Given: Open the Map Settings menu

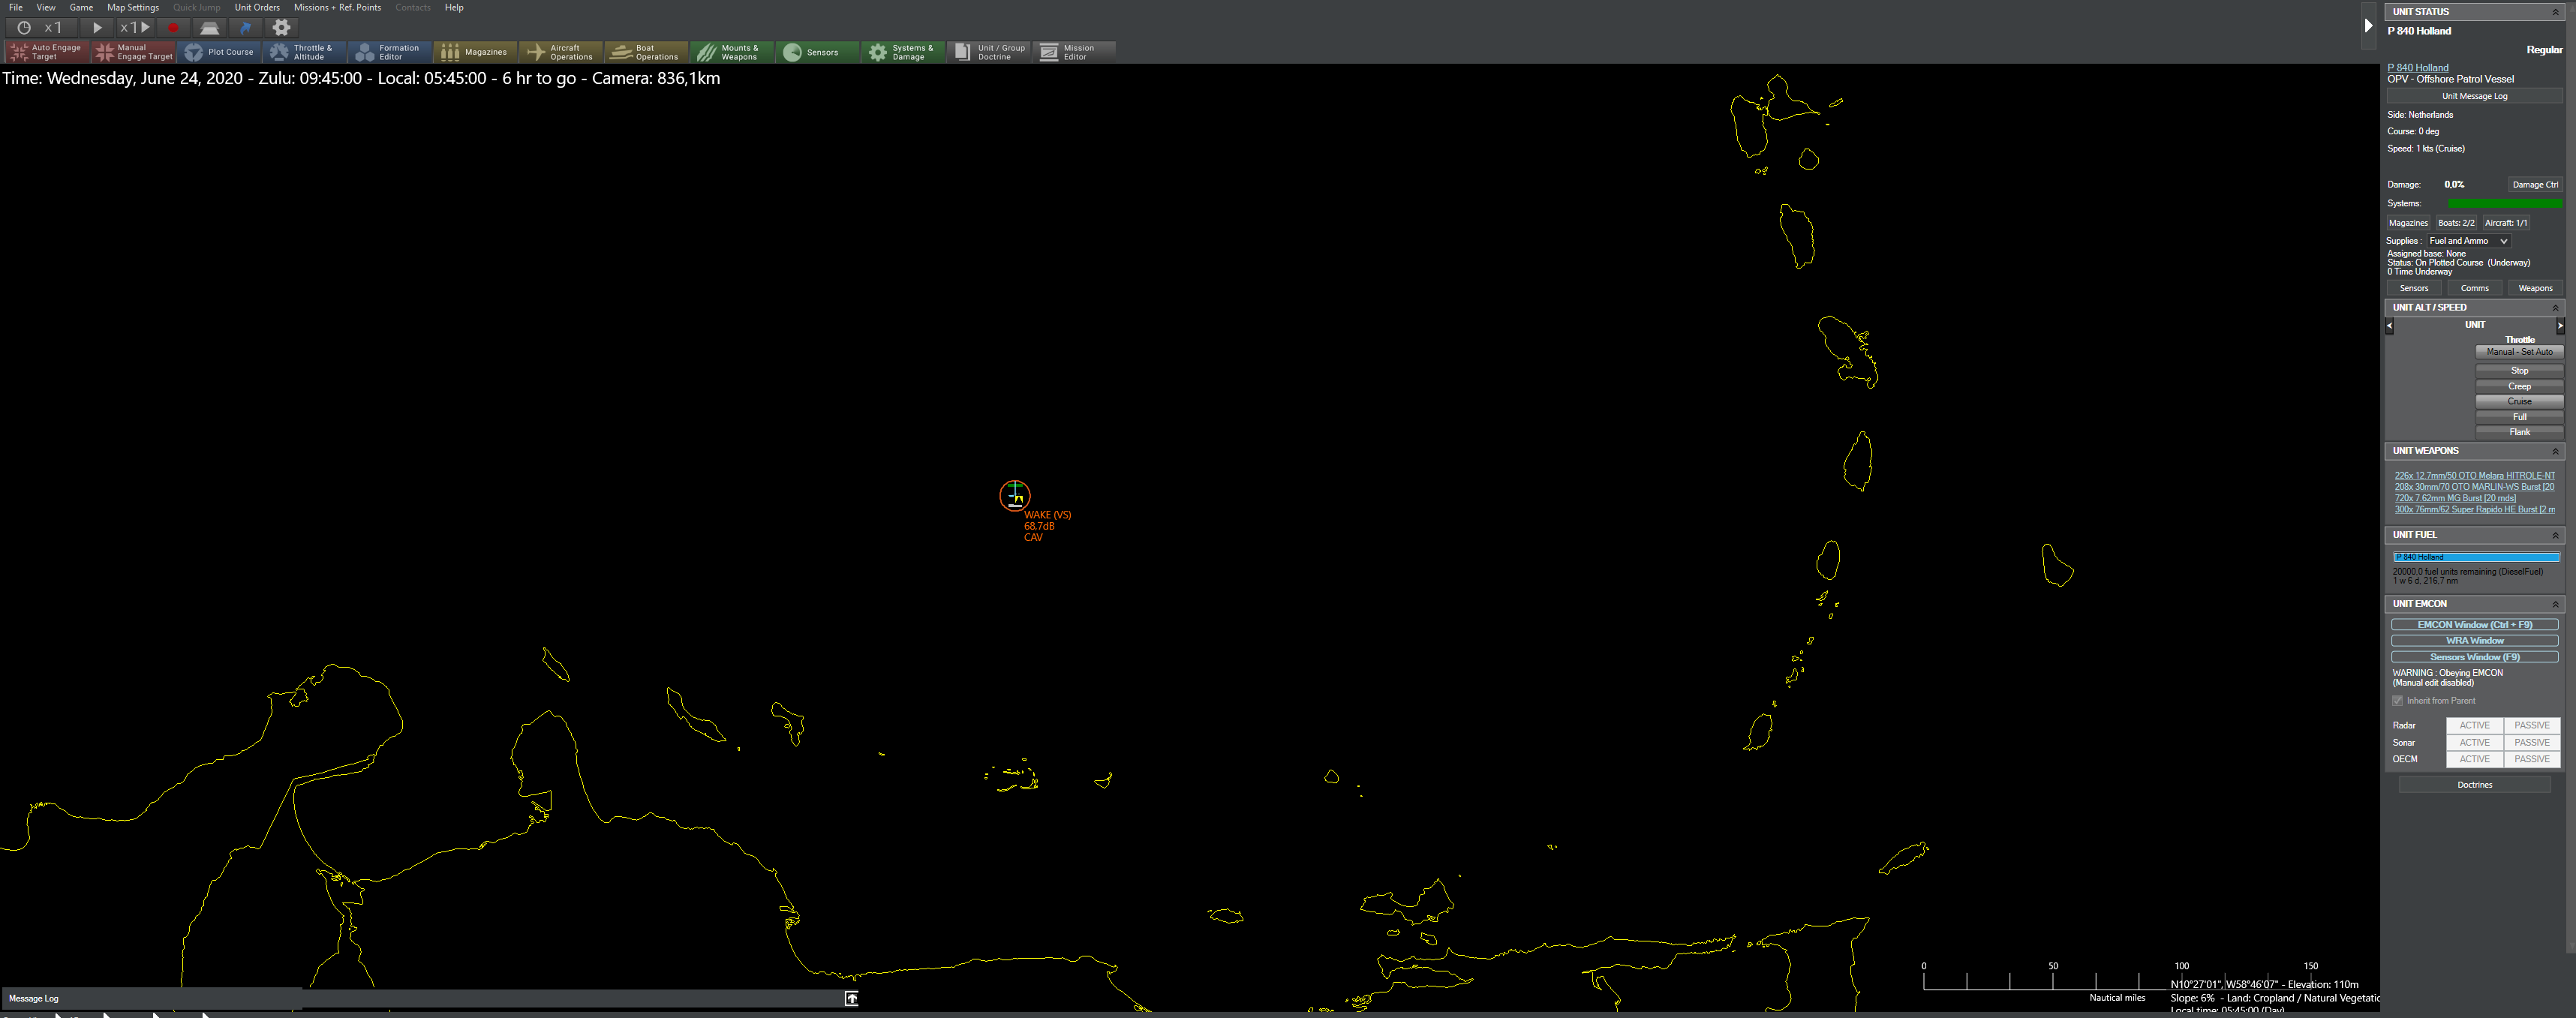Looking at the screenshot, I should (133, 7).
